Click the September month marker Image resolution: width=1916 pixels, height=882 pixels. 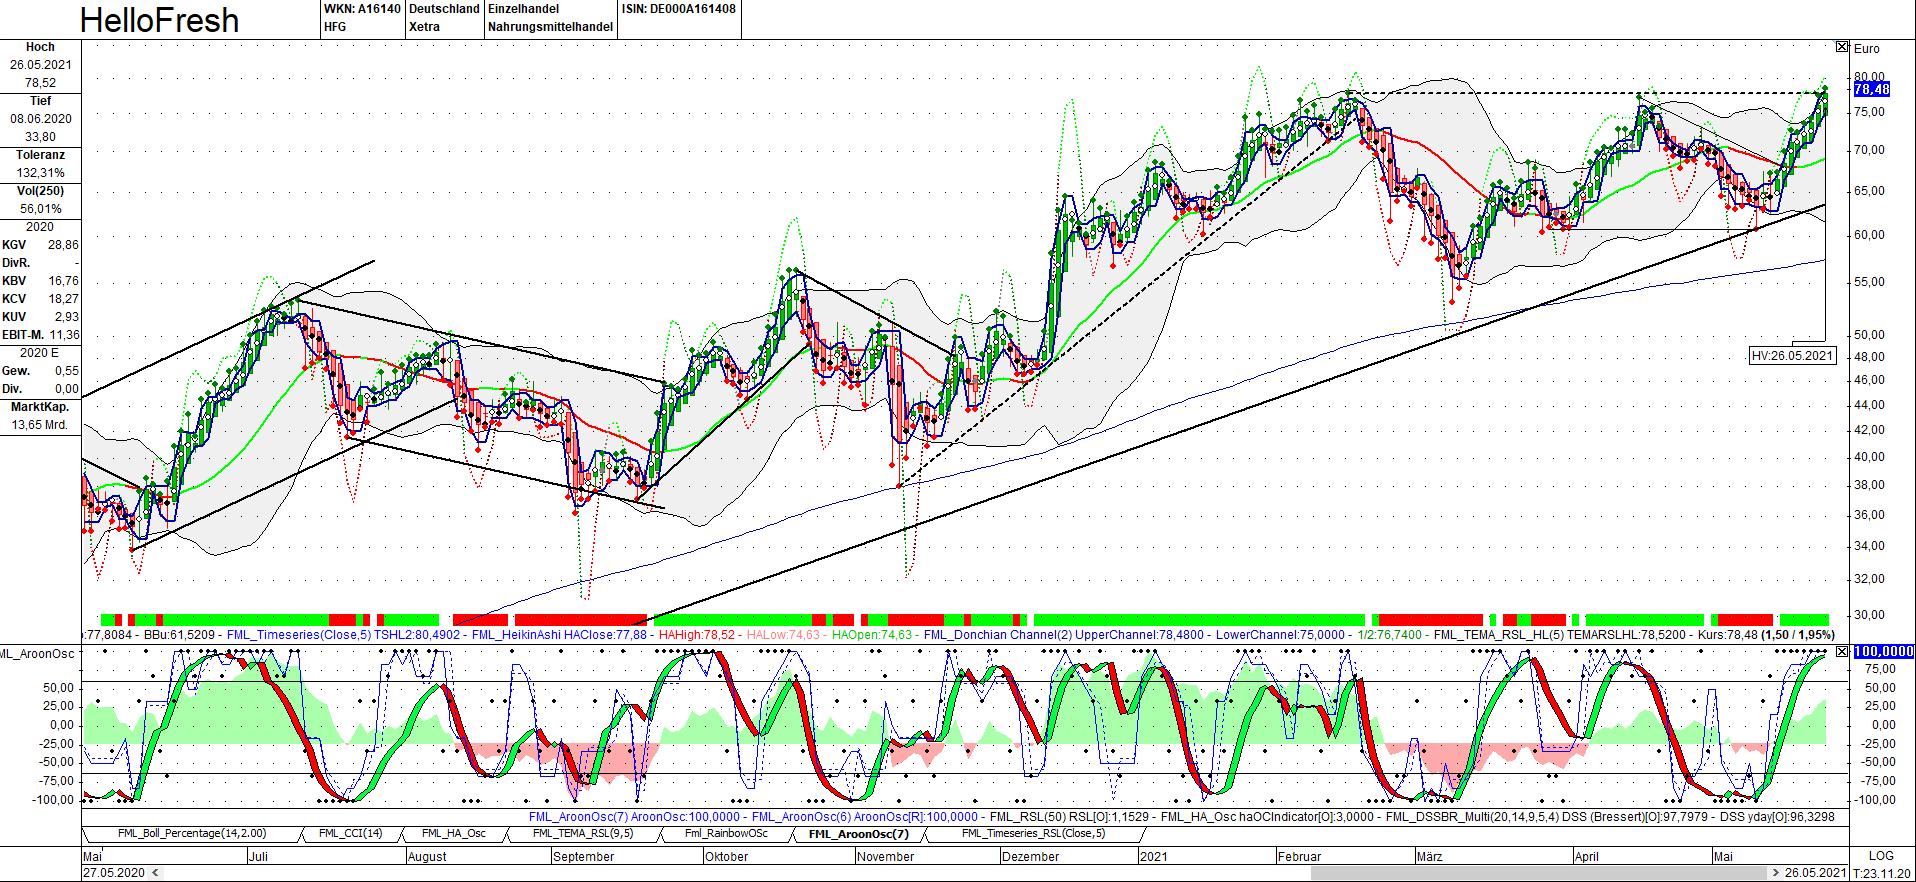[583, 857]
